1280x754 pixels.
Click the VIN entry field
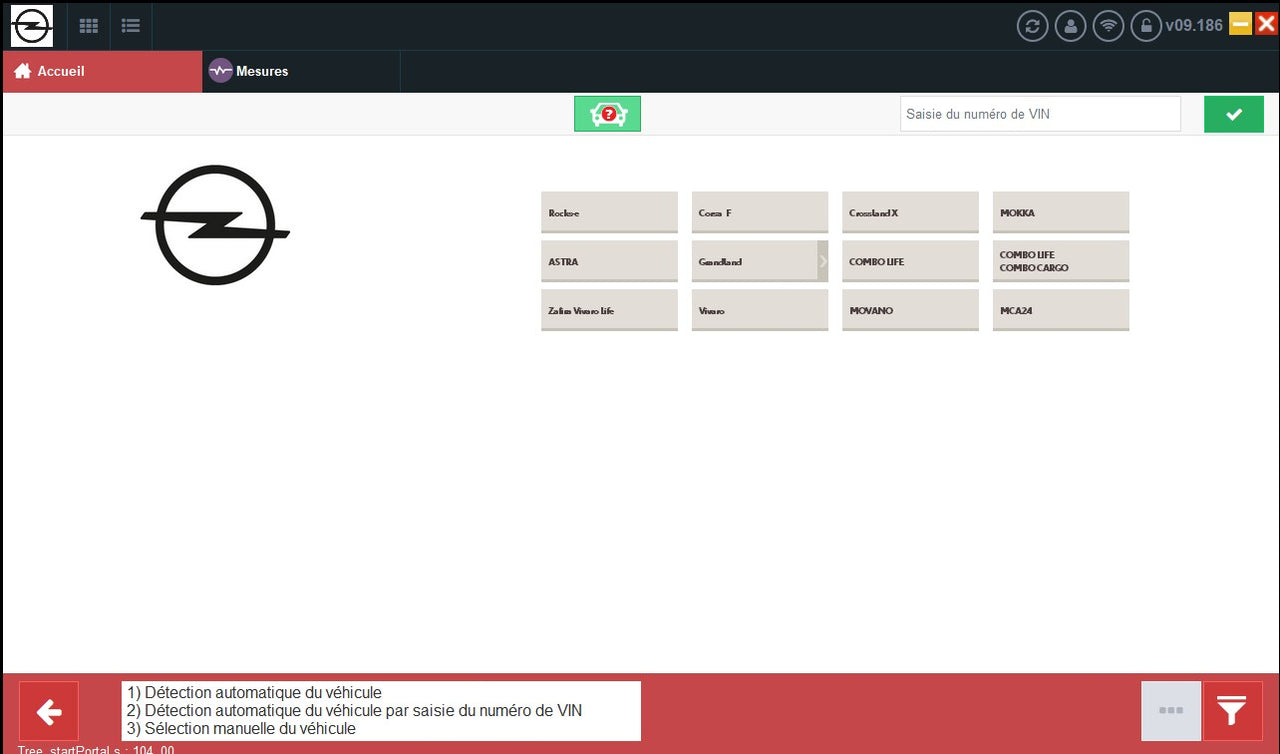1040,113
